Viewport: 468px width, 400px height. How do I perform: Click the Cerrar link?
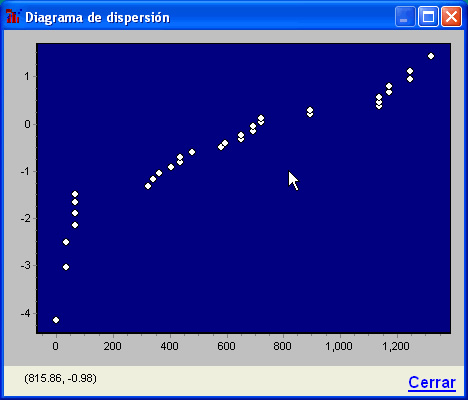432,382
